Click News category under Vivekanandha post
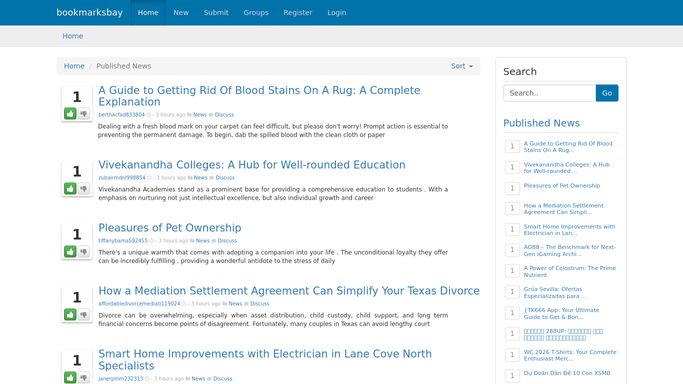The width and height of the screenshot is (683, 384). (200, 178)
